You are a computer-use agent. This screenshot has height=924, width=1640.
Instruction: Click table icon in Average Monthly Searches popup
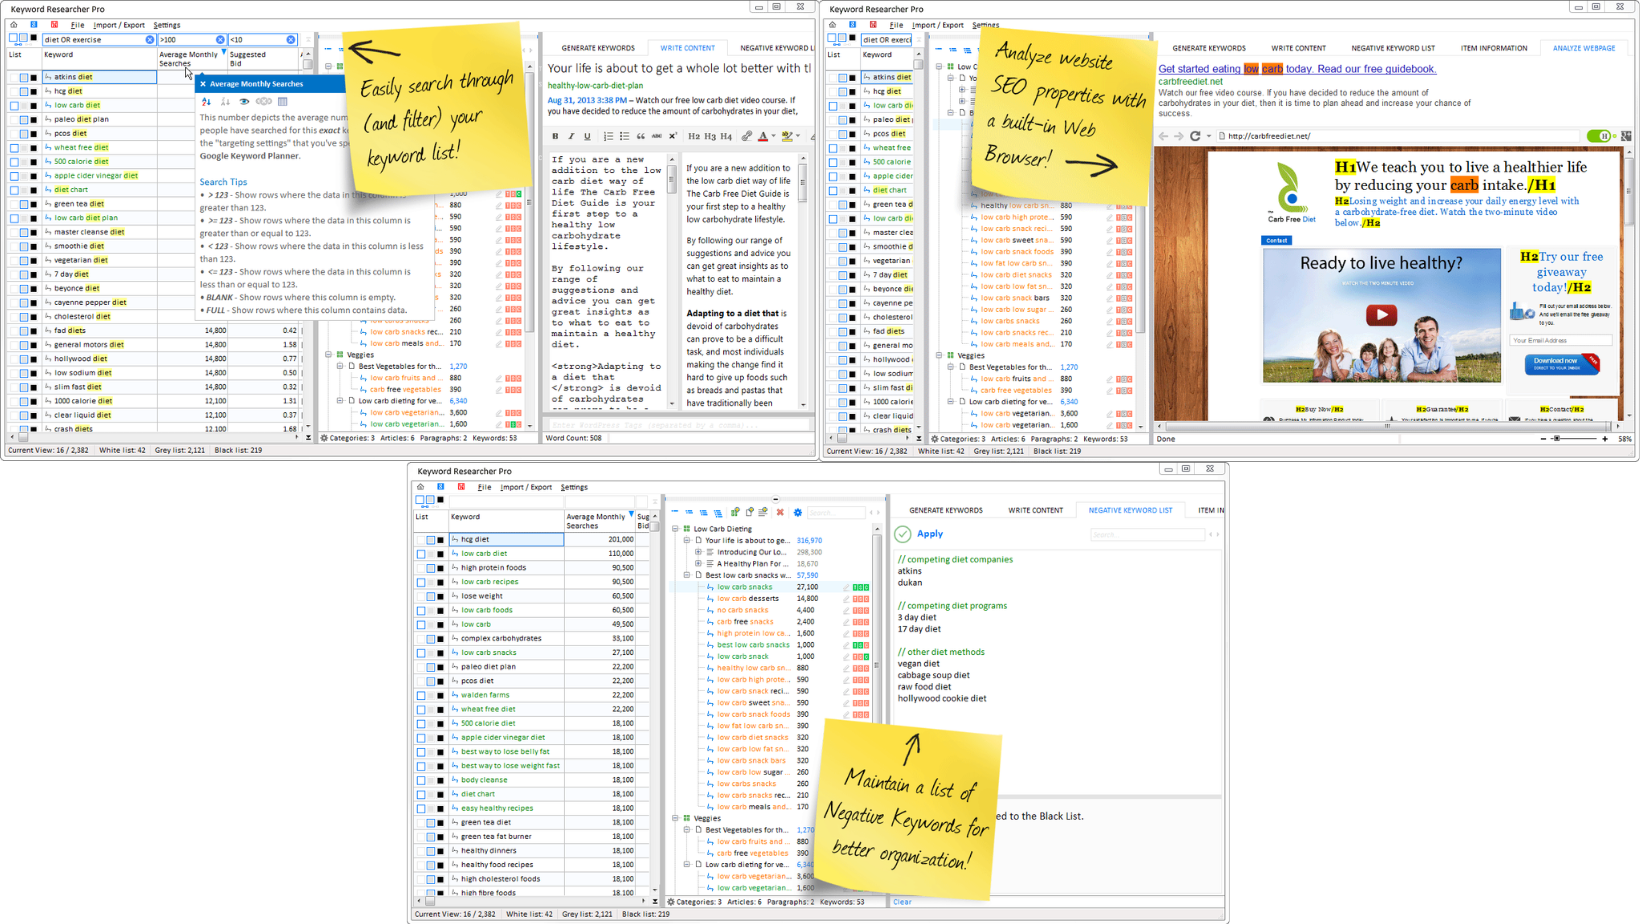[x=283, y=101]
